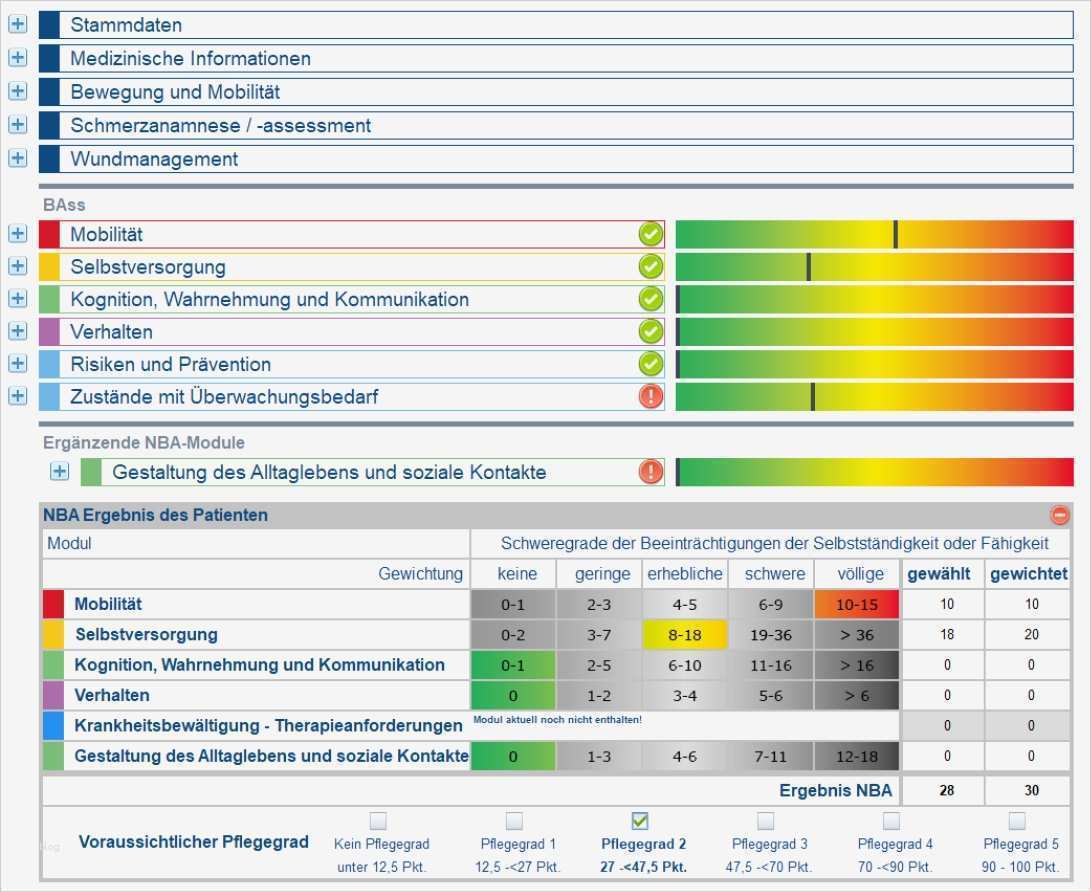The image size is (1091, 892).
Task: Click green checkmark status of Verhalten
Action: tap(651, 332)
